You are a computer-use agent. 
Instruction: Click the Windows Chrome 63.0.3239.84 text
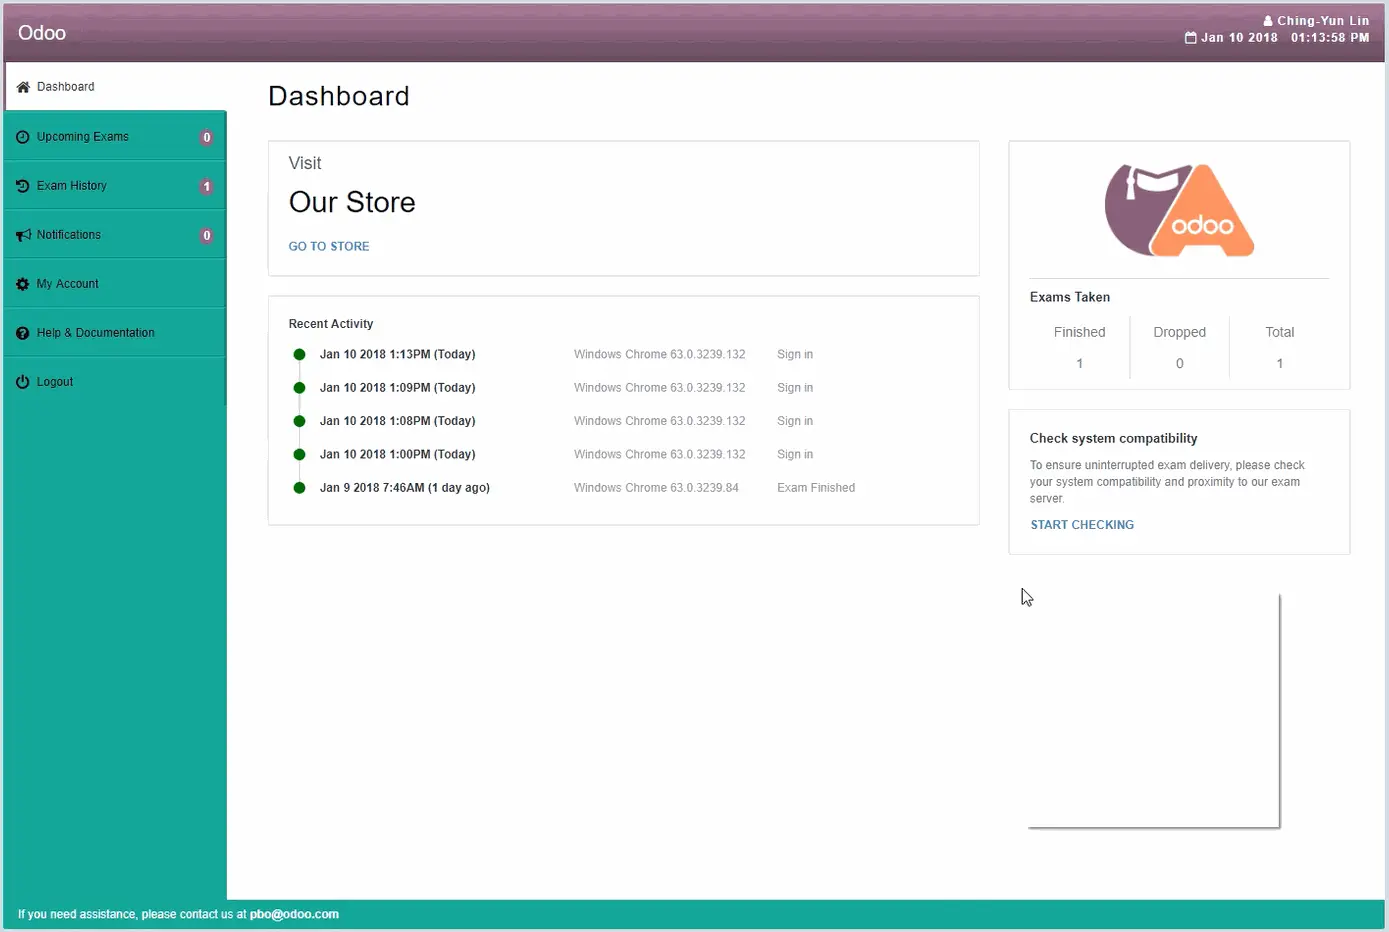click(x=656, y=488)
